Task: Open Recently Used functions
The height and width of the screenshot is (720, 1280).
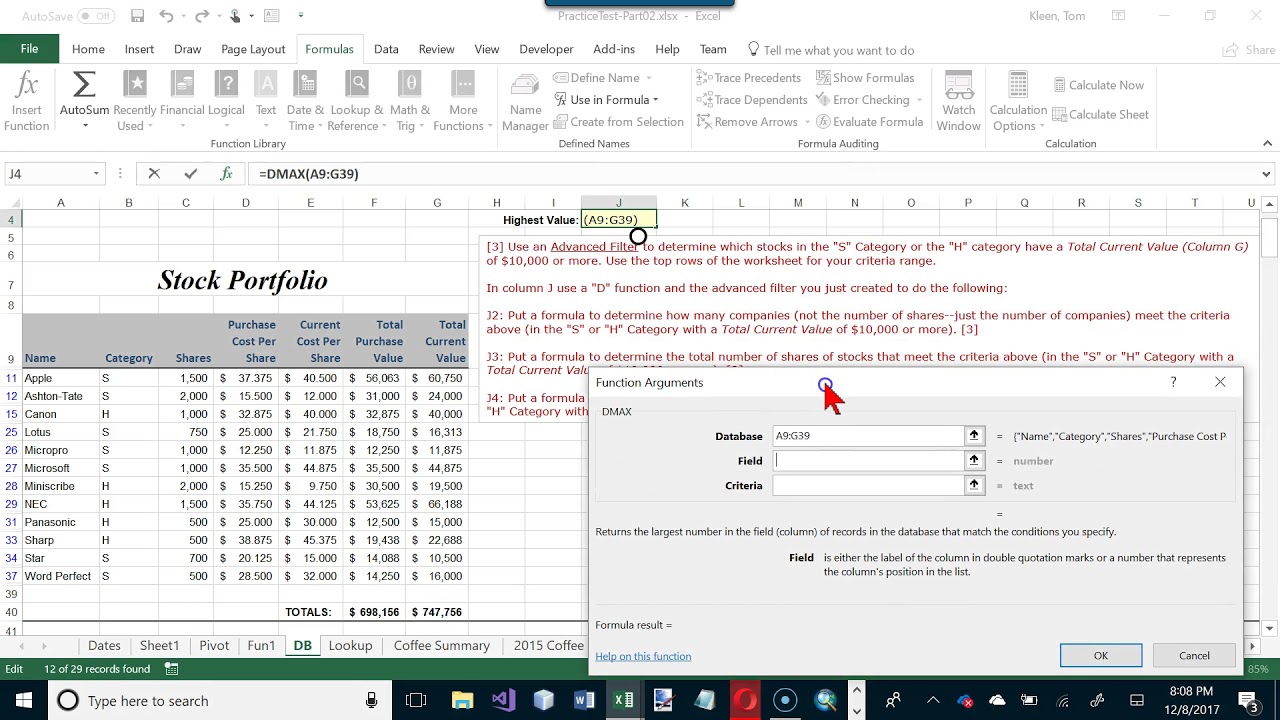Action: click(134, 102)
